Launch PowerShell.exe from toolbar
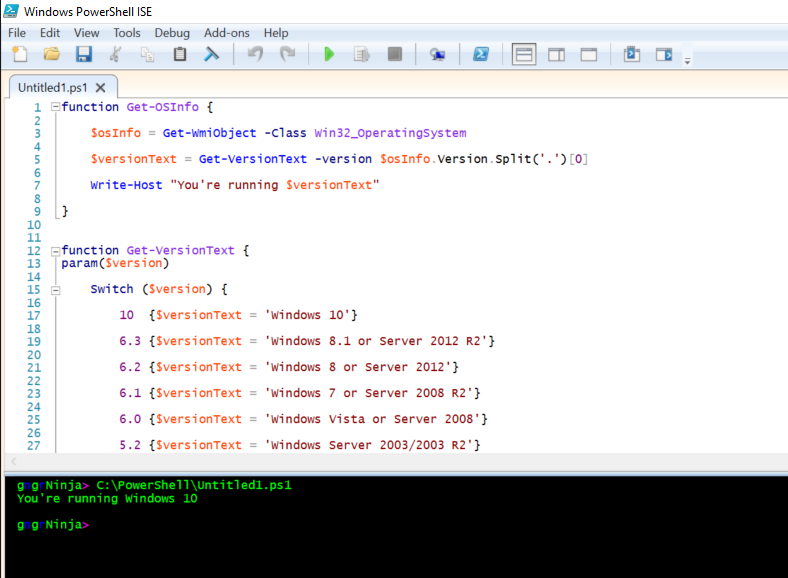Screen dimensions: 788x578 481,54
